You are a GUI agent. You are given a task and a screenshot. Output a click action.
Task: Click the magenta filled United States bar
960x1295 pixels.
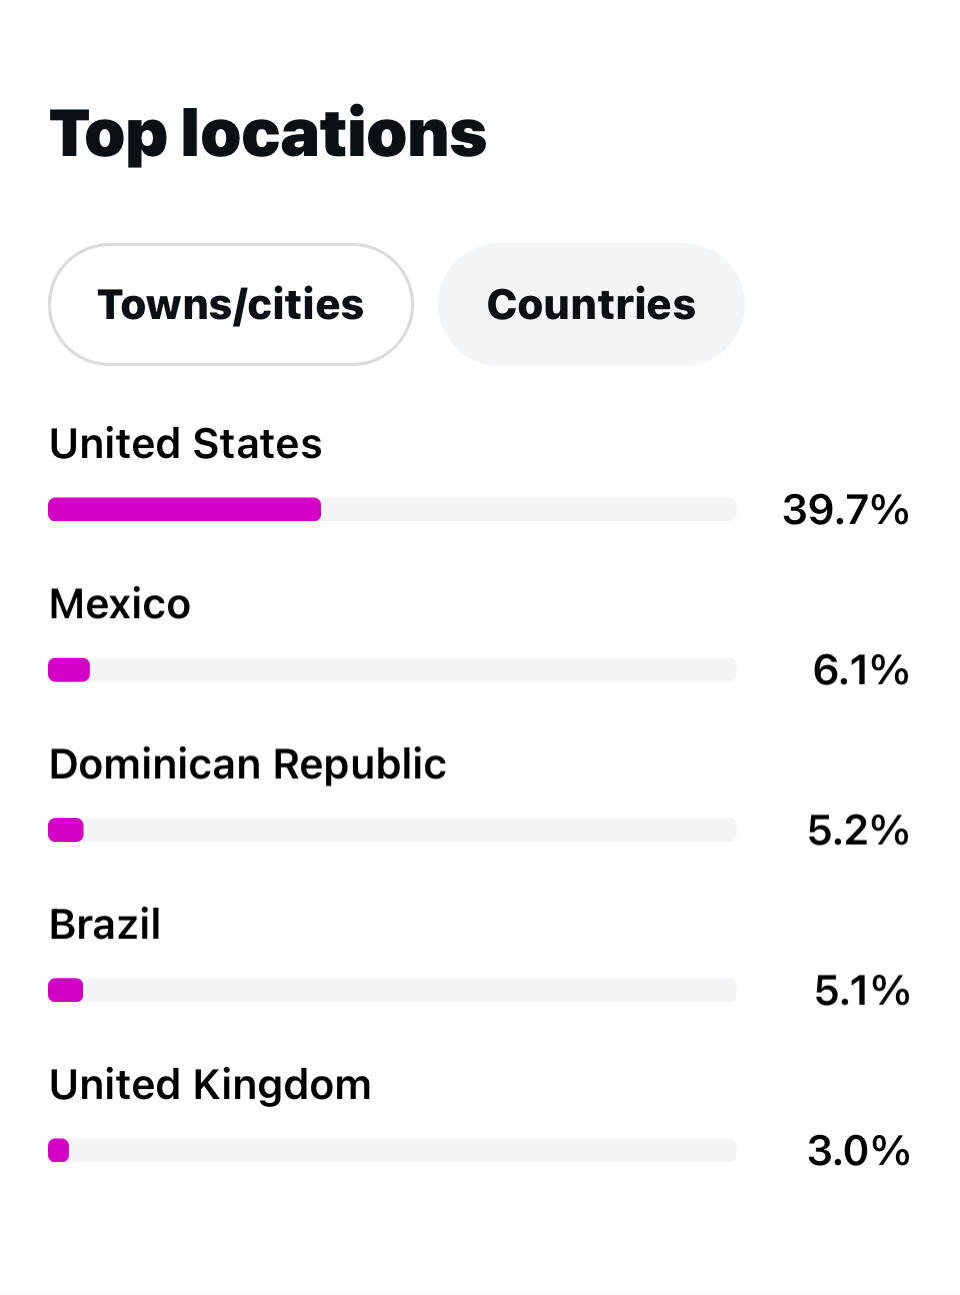[185, 510]
